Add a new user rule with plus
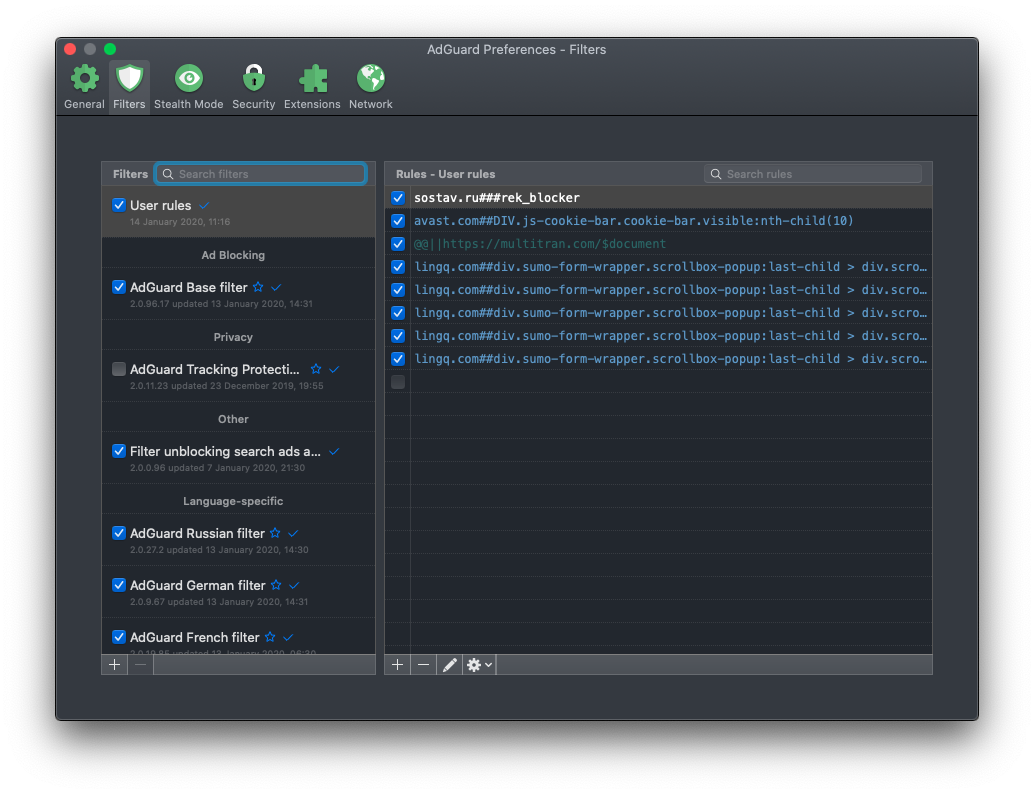1034x794 pixels. coord(397,665)
